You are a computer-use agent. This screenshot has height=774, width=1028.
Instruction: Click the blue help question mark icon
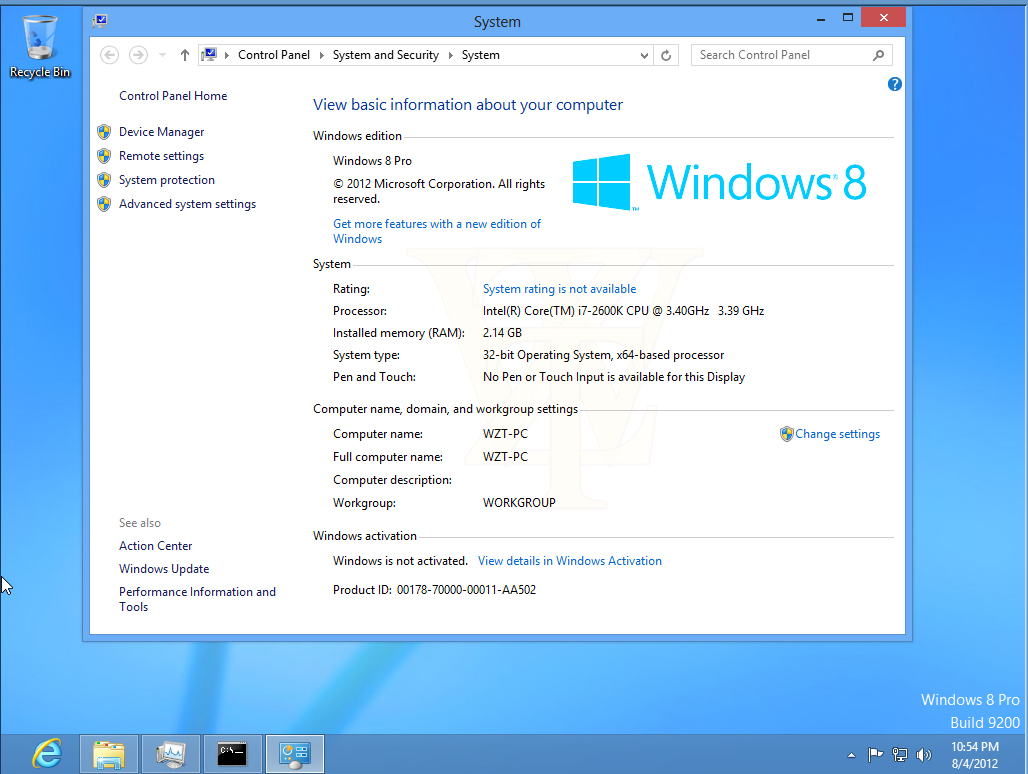pyautogui.click(x=894, y=84)
